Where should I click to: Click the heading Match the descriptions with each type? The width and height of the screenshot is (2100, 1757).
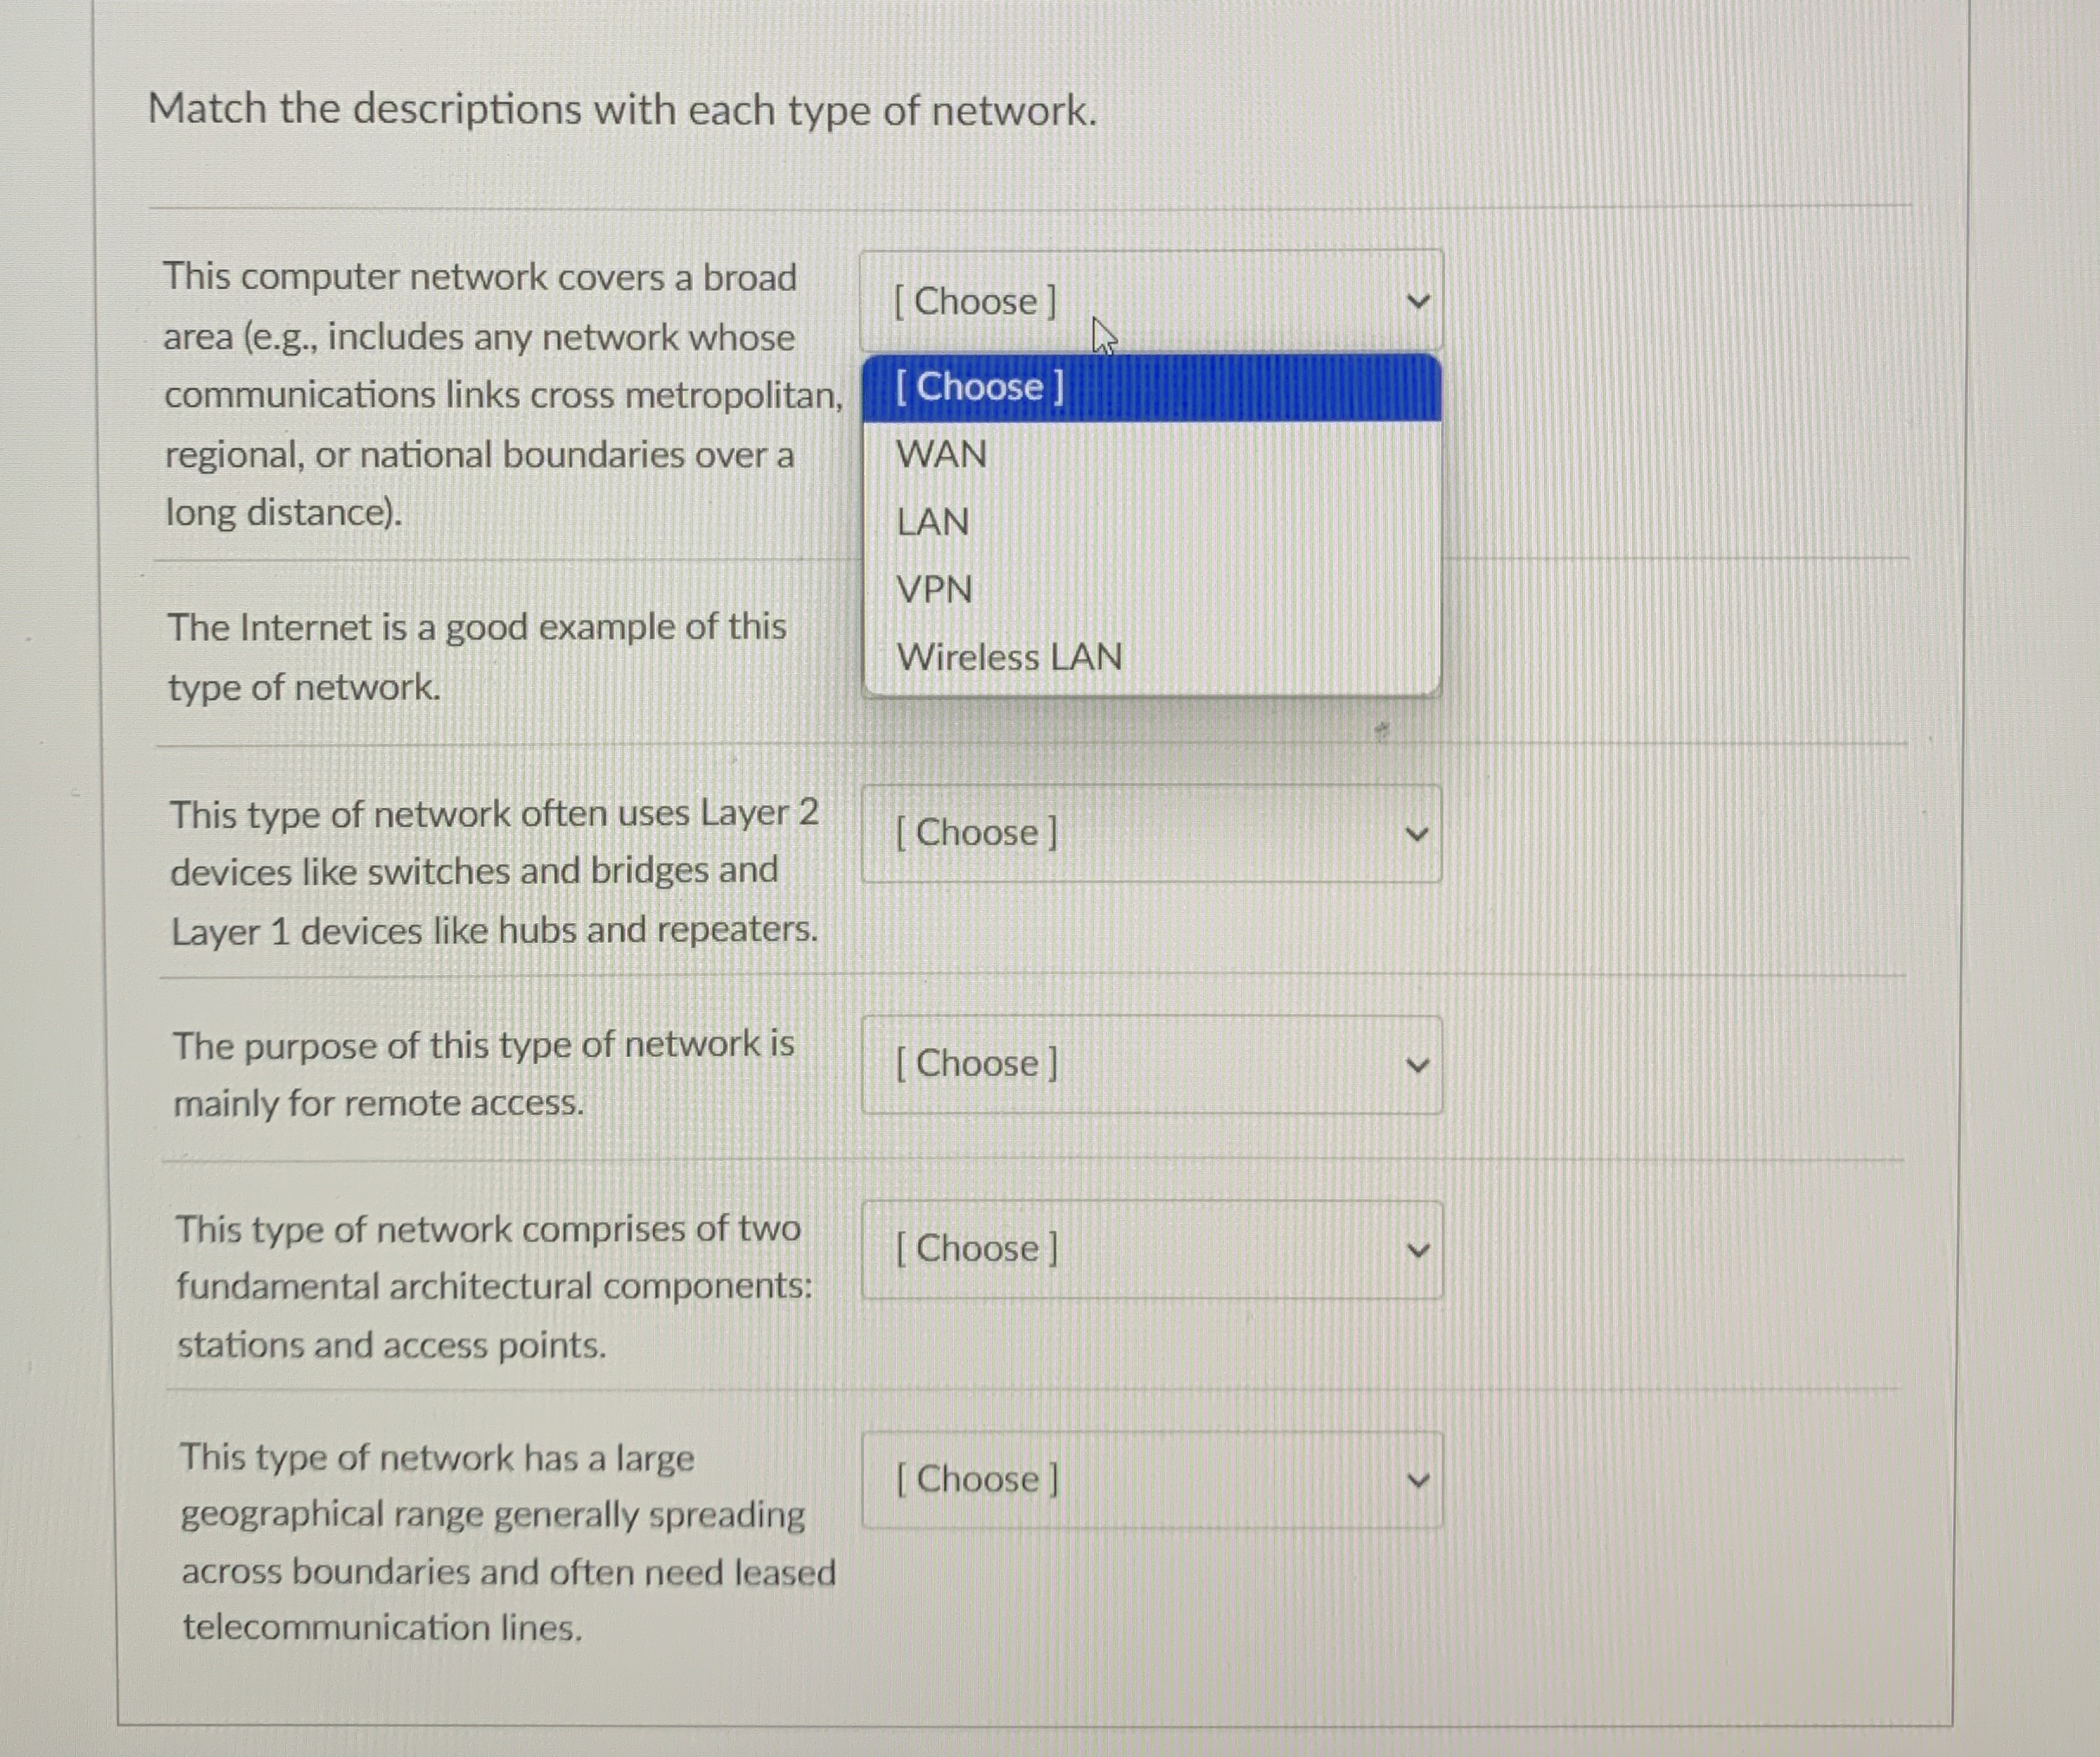tap(620, 110)
